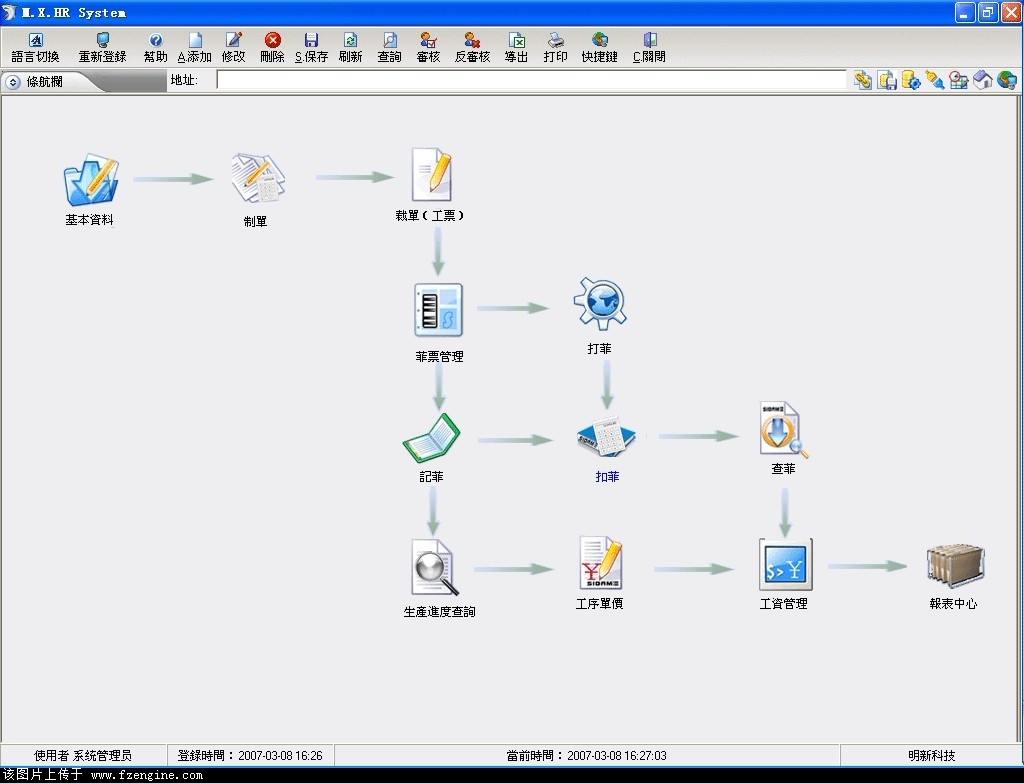Viewport: 1024px width, 783px height.
Task: Click the 地址 address input field
Action: point(531,80)
